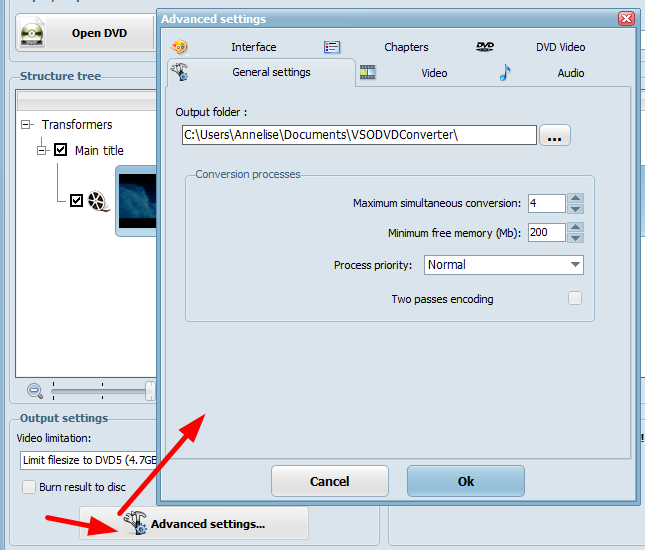
Task: Open Advanced settings... button
Action: [194, 523]
